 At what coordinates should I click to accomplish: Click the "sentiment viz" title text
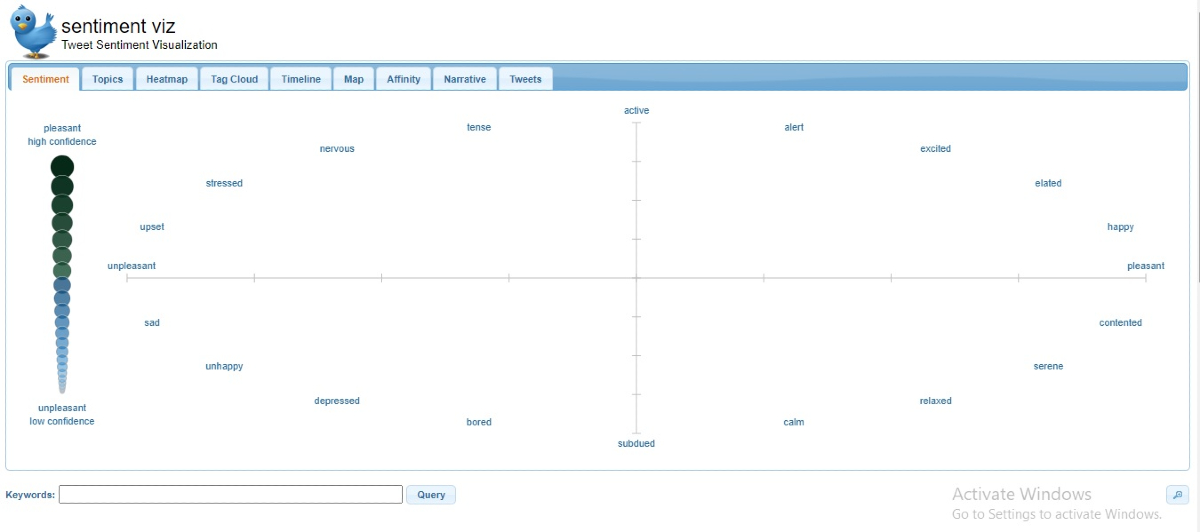[x=118, y=27]
